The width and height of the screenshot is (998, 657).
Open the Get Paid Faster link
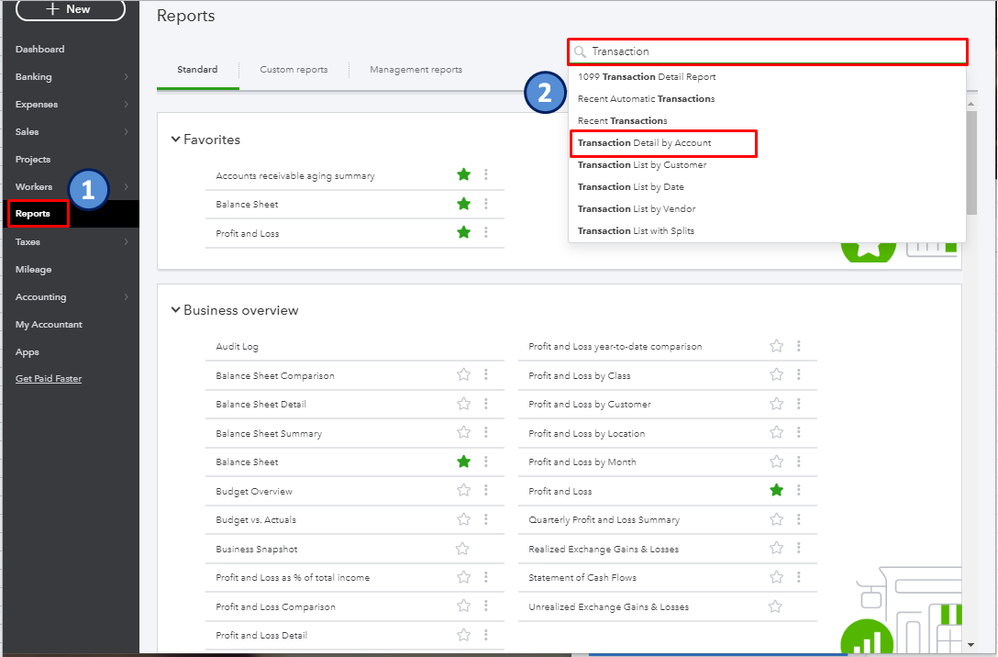pyautogui.click(x=49, y=379)
